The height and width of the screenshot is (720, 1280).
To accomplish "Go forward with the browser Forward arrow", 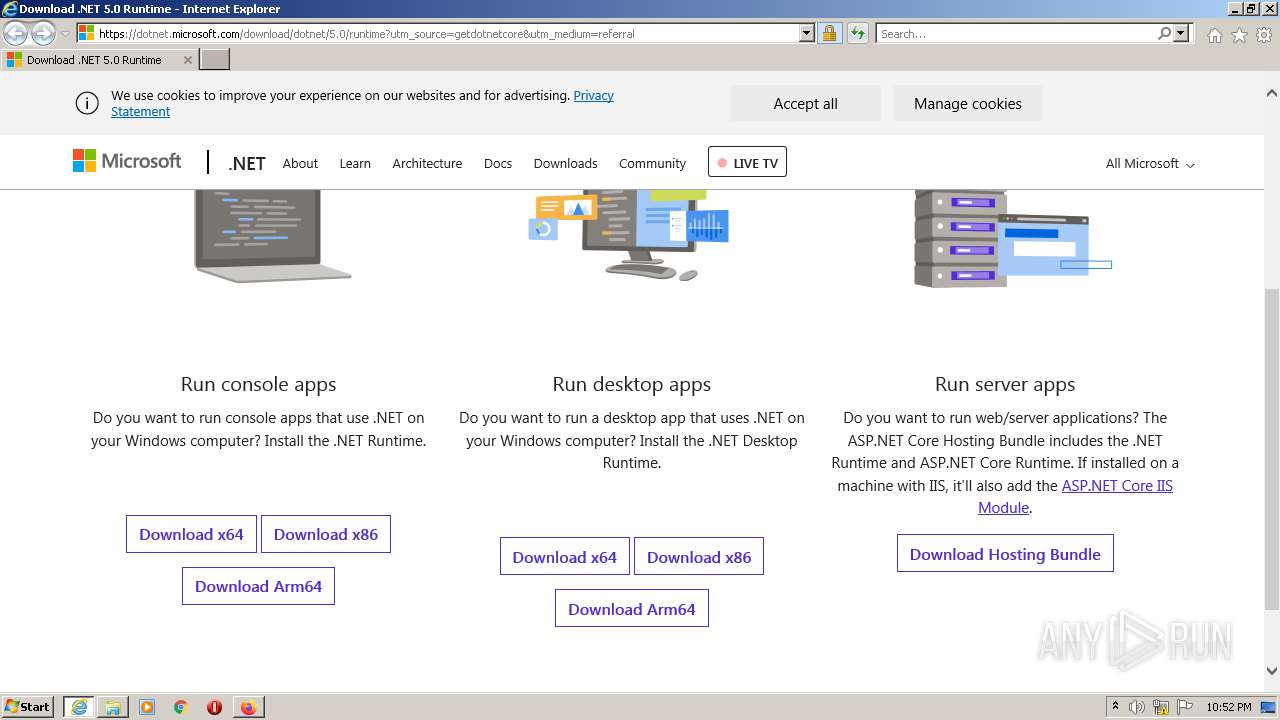I will point(43,33).
